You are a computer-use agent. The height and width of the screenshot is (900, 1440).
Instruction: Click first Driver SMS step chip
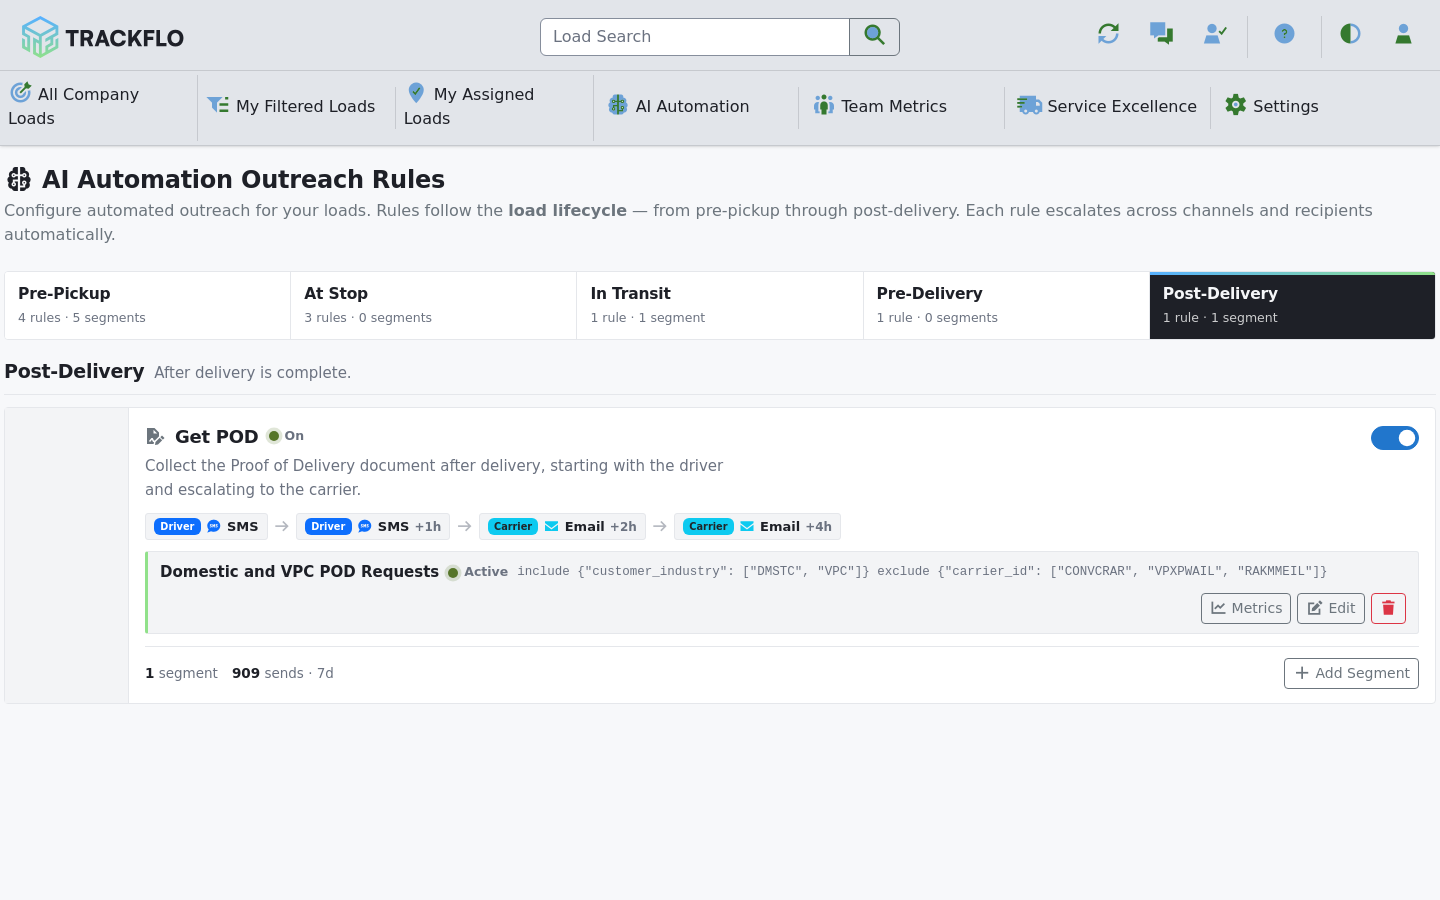click(206, 527)
